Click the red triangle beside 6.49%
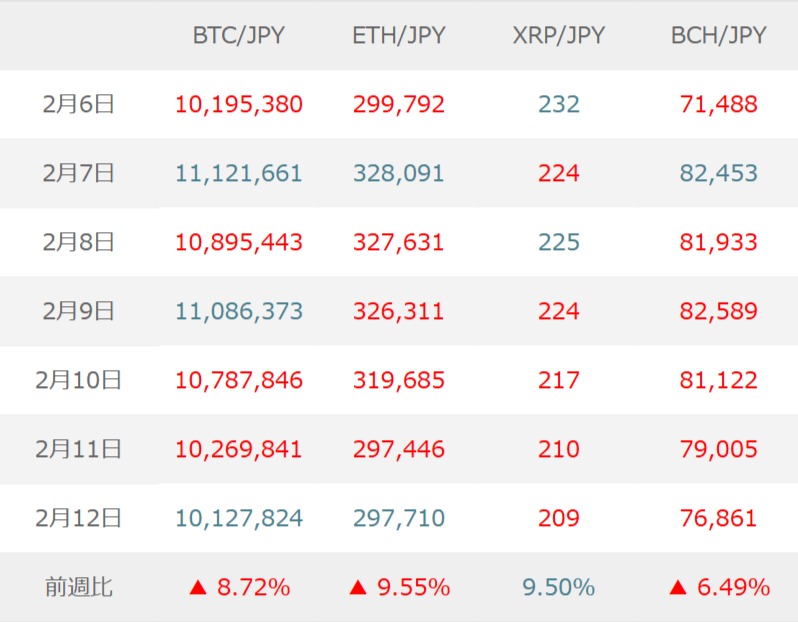 coord(678,588)
